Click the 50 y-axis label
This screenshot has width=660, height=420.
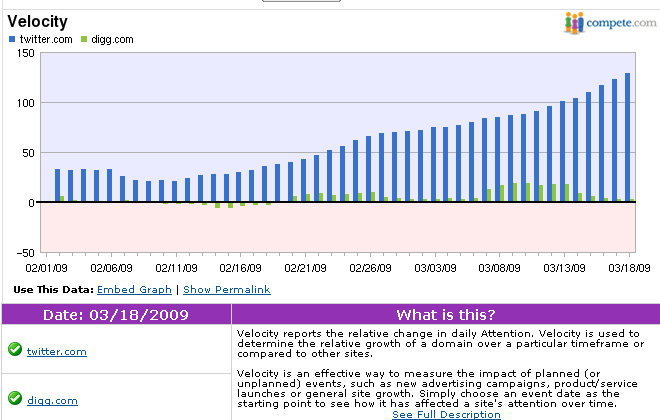pos(28,153)
